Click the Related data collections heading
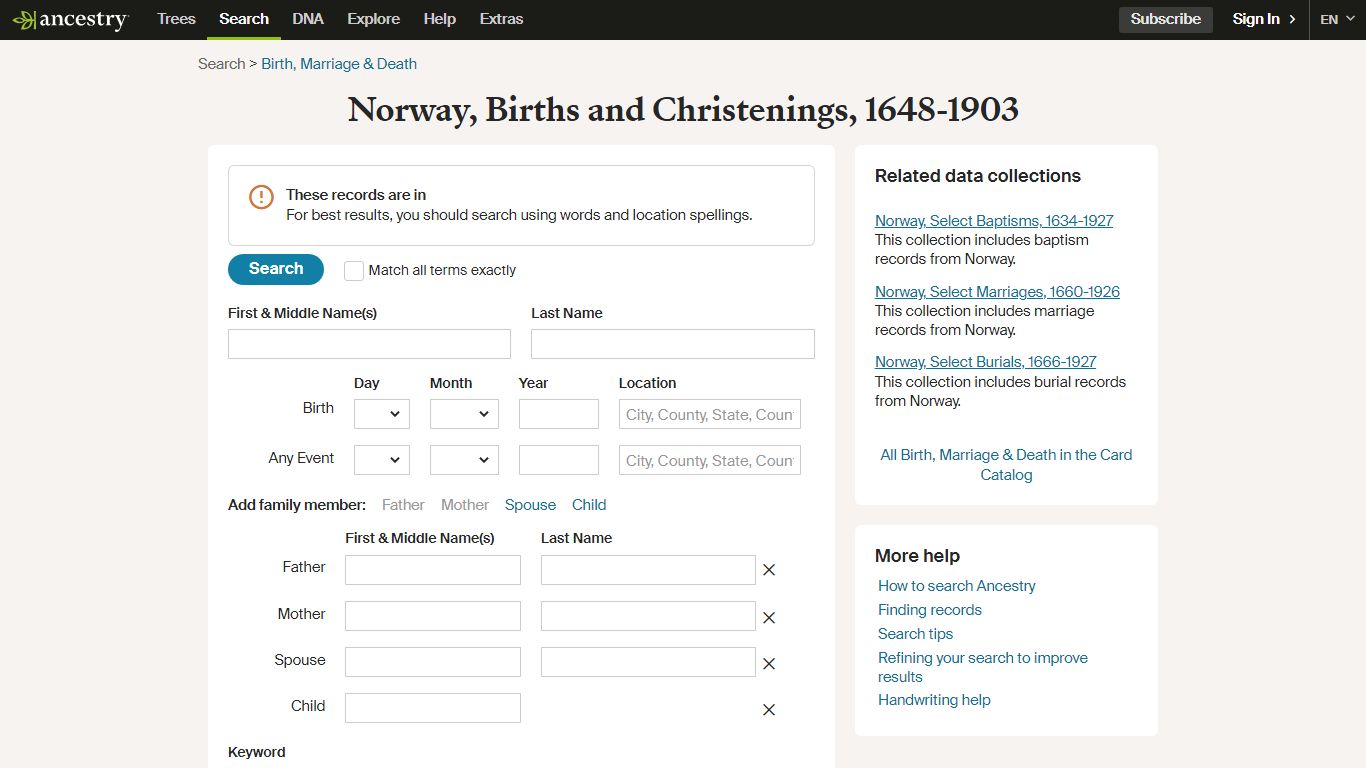The width and height of the screenshot is (1366, 768). click(978, 176)
